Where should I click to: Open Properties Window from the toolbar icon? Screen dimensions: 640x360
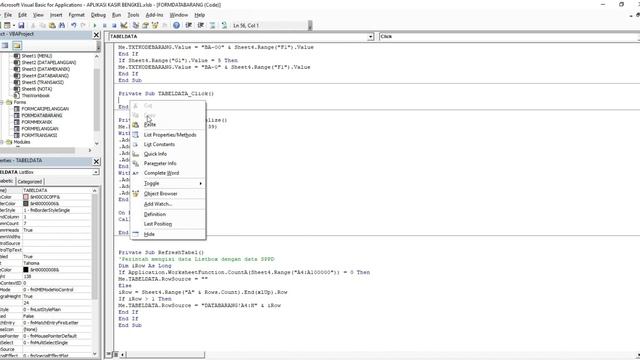145,25
